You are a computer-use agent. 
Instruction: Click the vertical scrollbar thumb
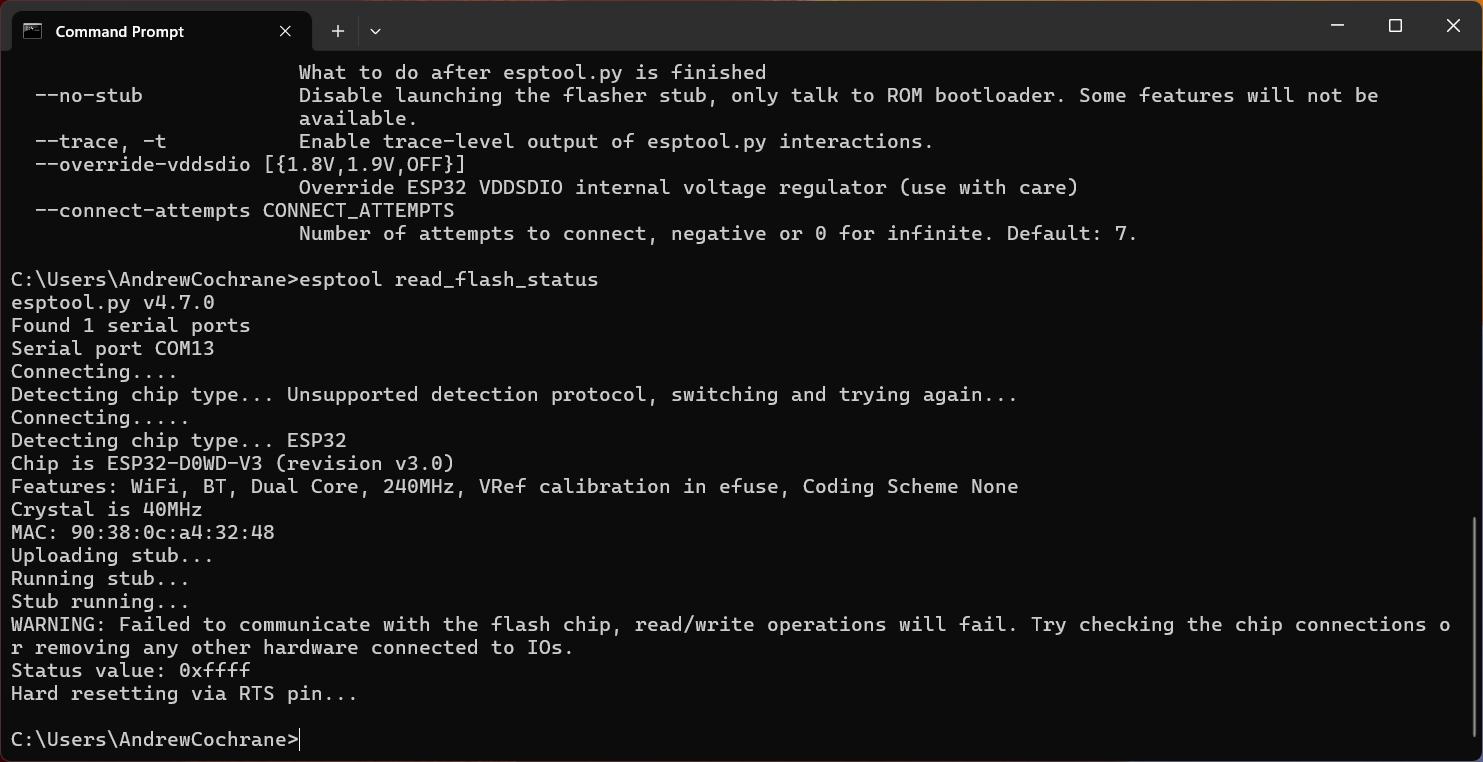click(1475, 625)
